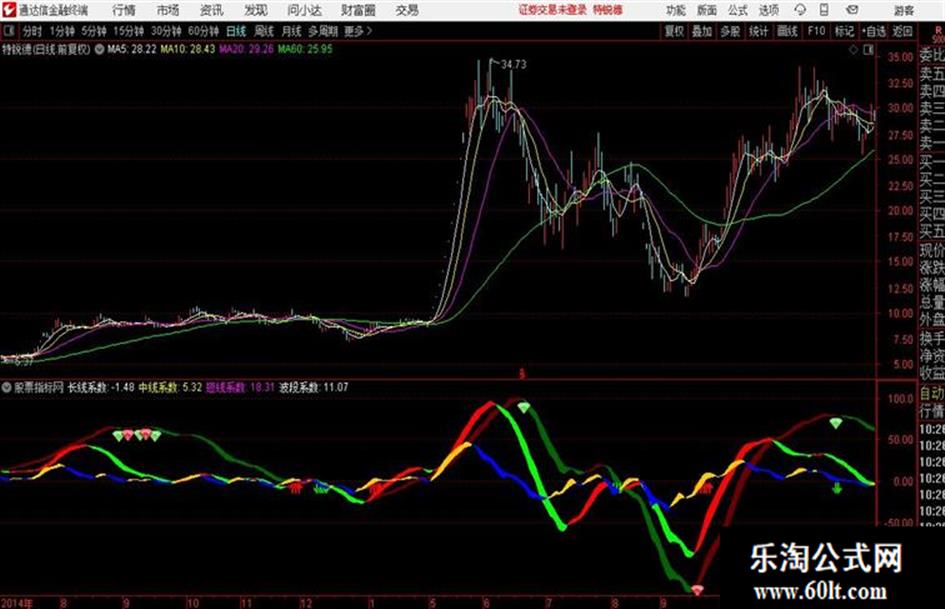Click the 复权 toolbar button
Viewport: 945px width, 609px height.
tap(674, 31)
